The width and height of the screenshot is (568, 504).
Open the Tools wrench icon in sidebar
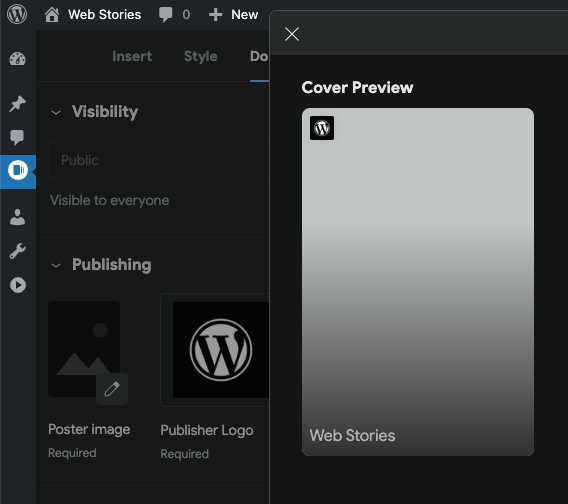point(17,251)
